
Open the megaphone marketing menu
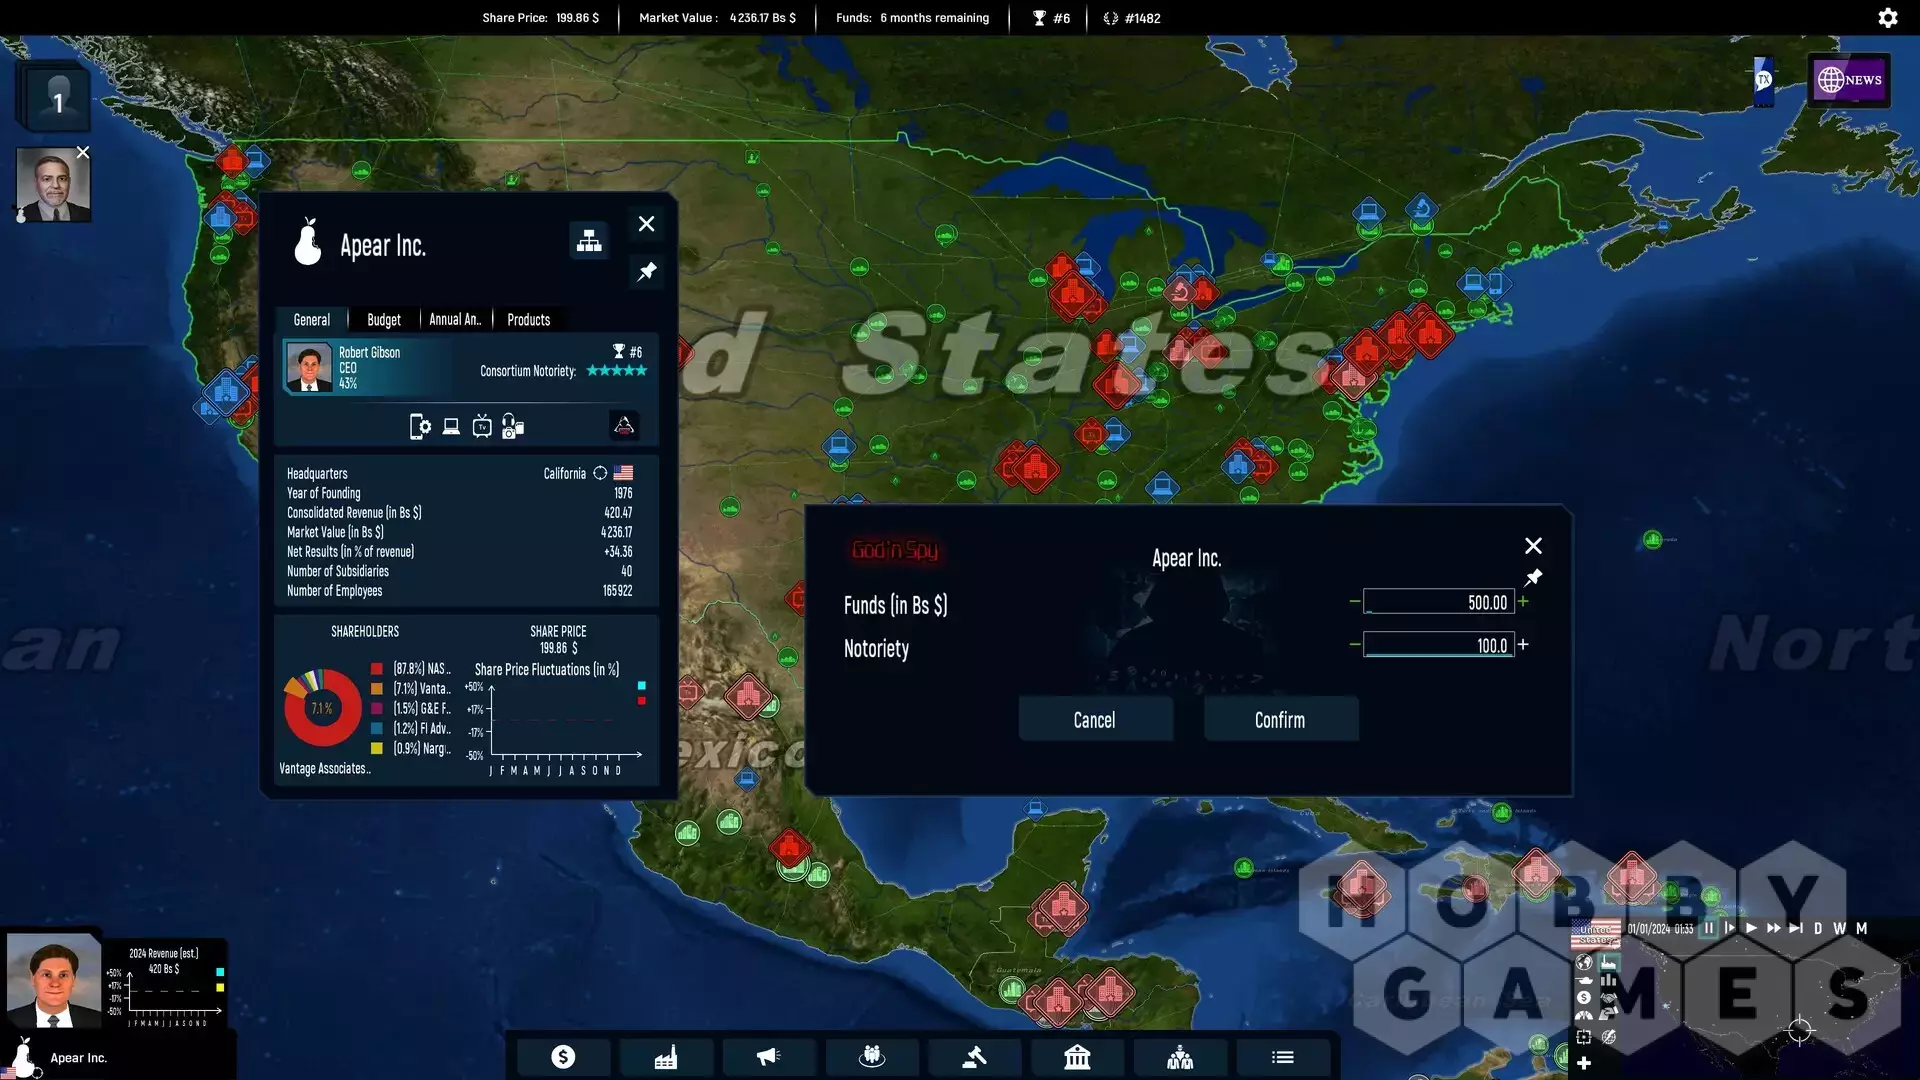[768, 1057]
